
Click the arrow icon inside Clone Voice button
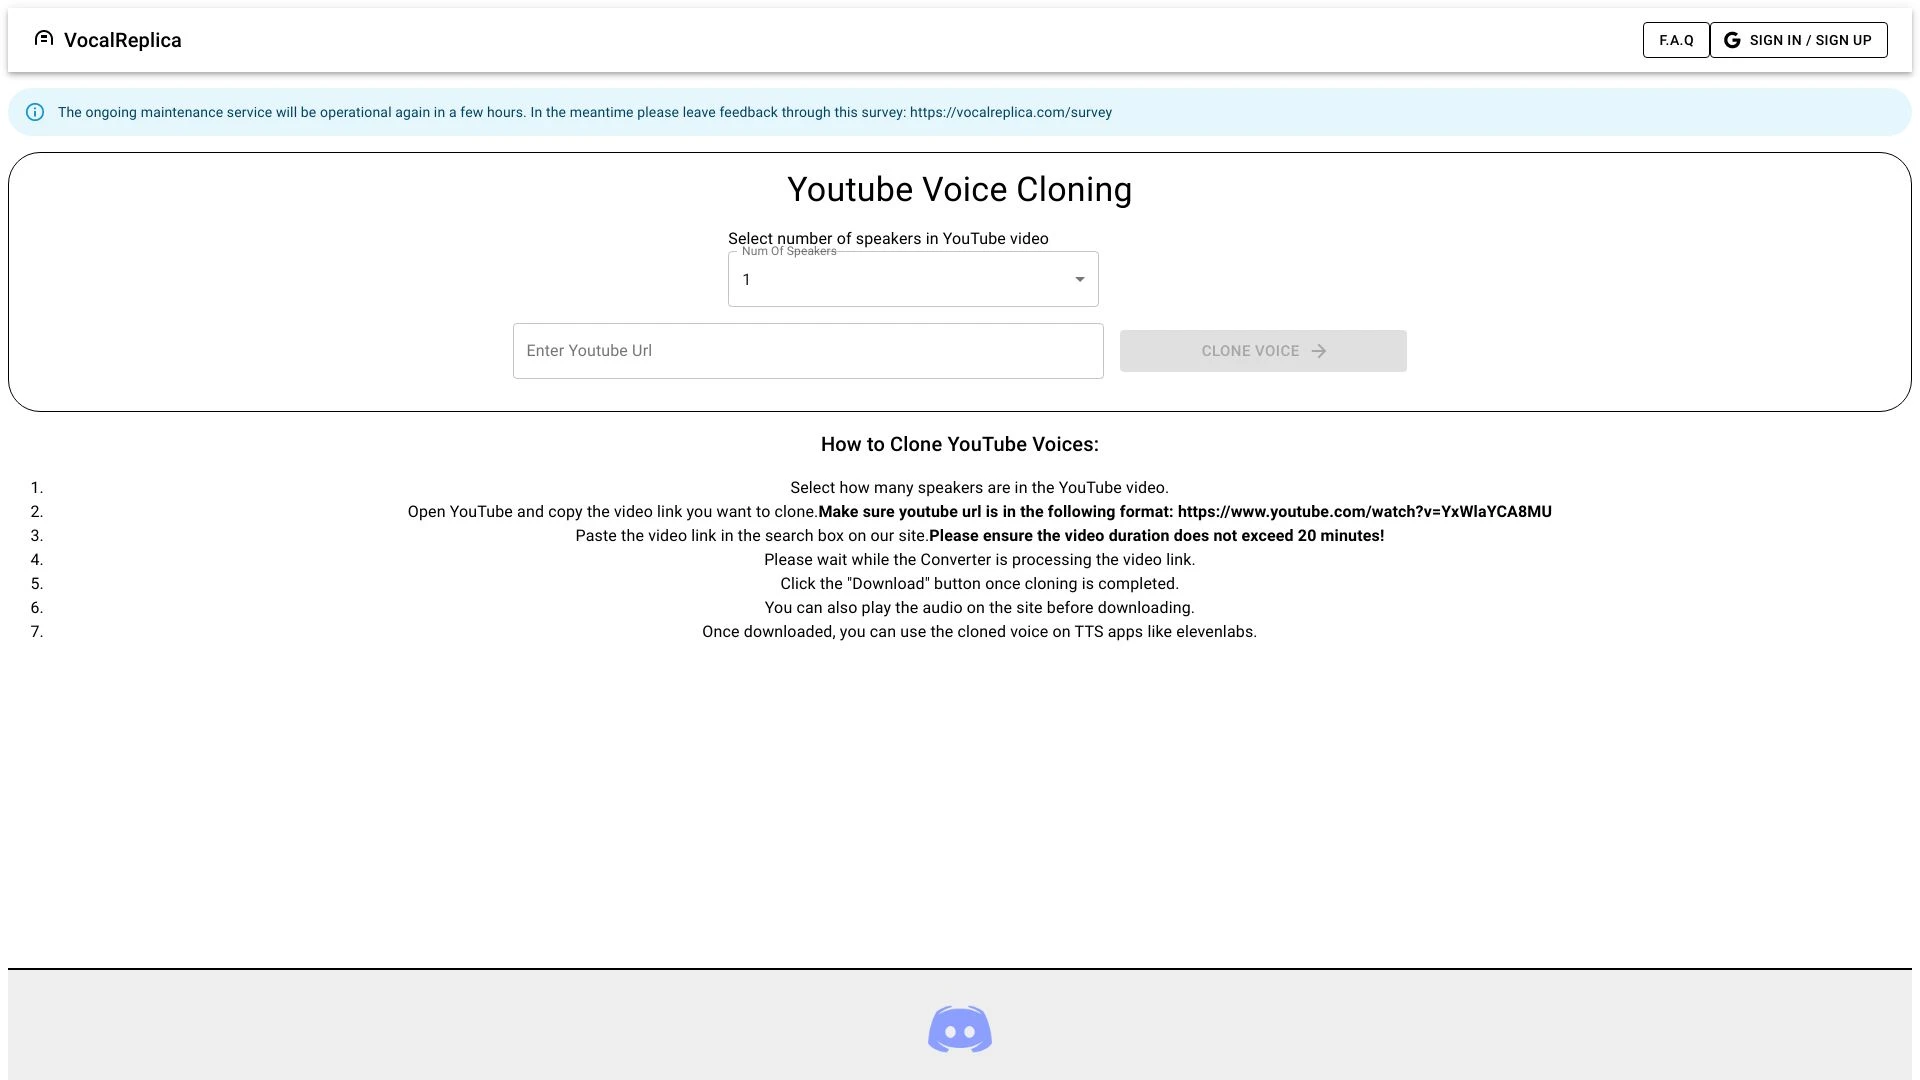coord(1319,351)
